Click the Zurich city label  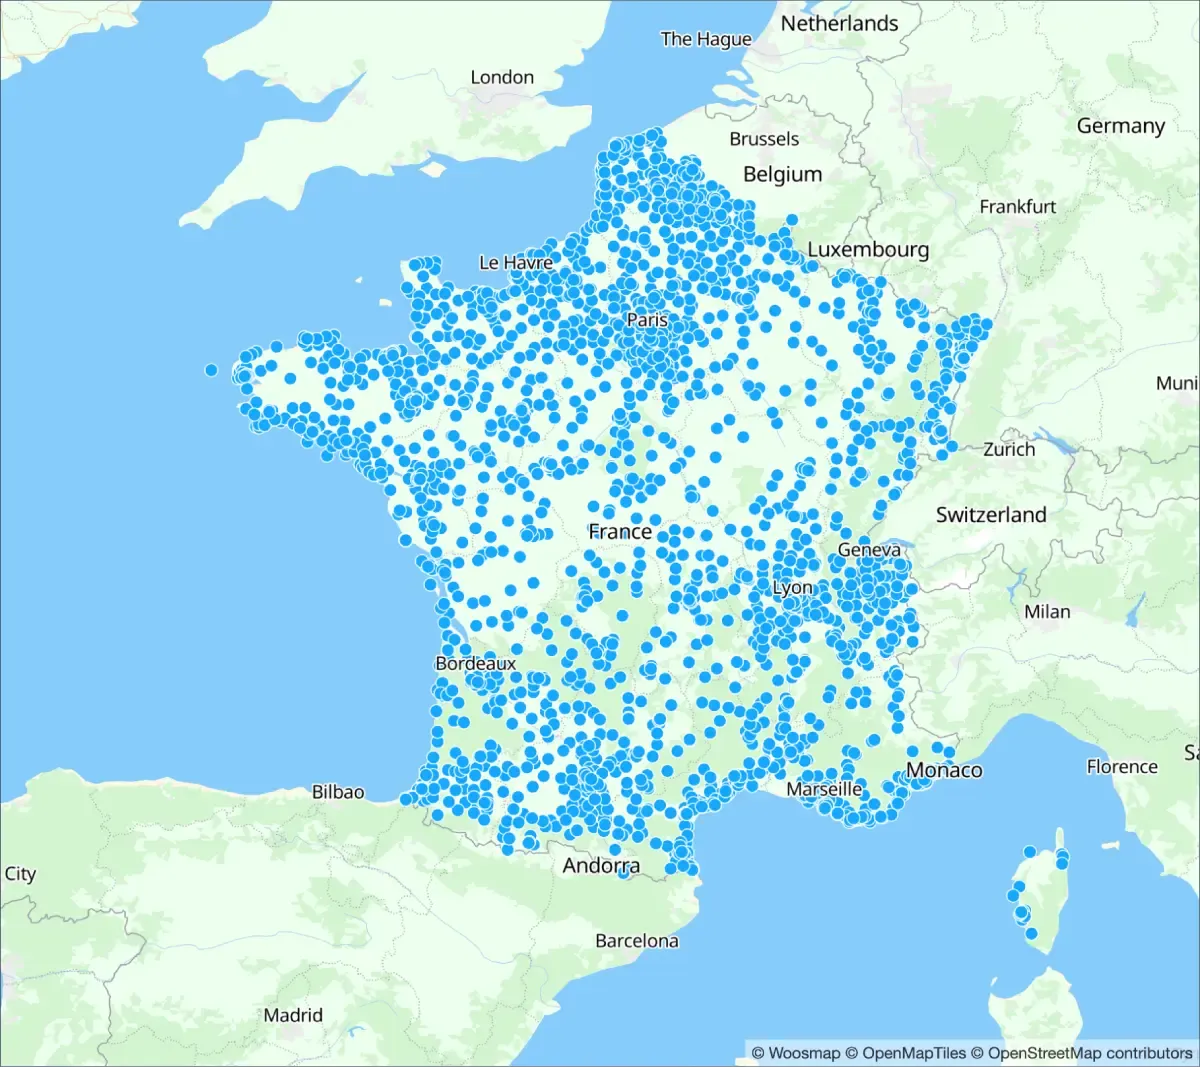point(1009,449)
